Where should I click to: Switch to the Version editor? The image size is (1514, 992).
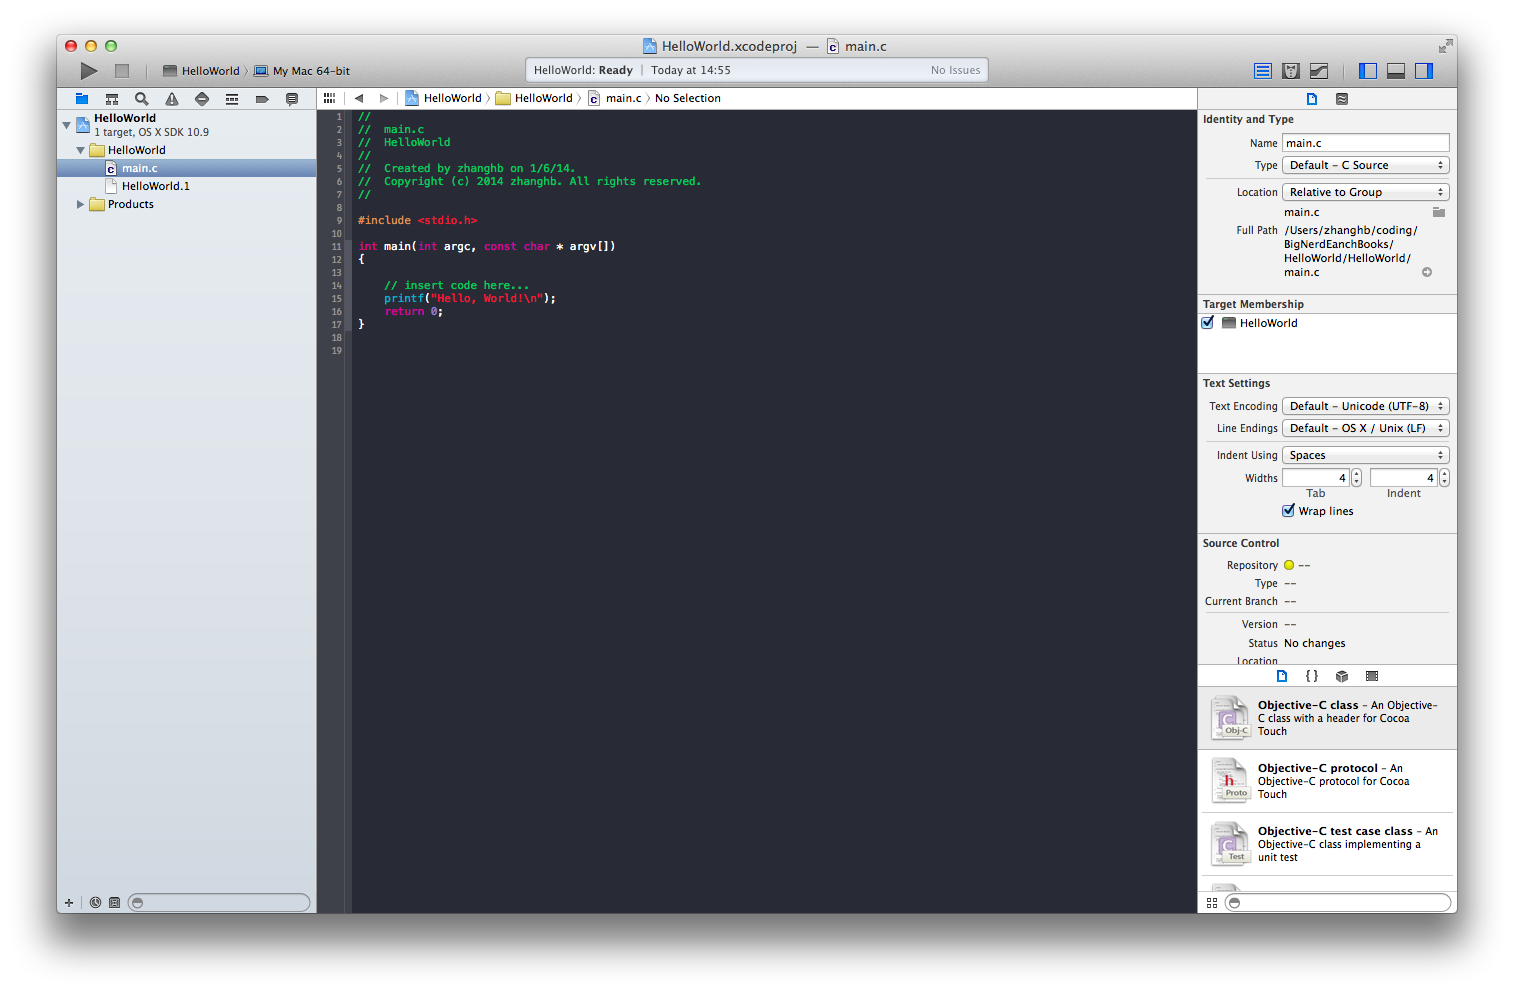coord(1319,71)
